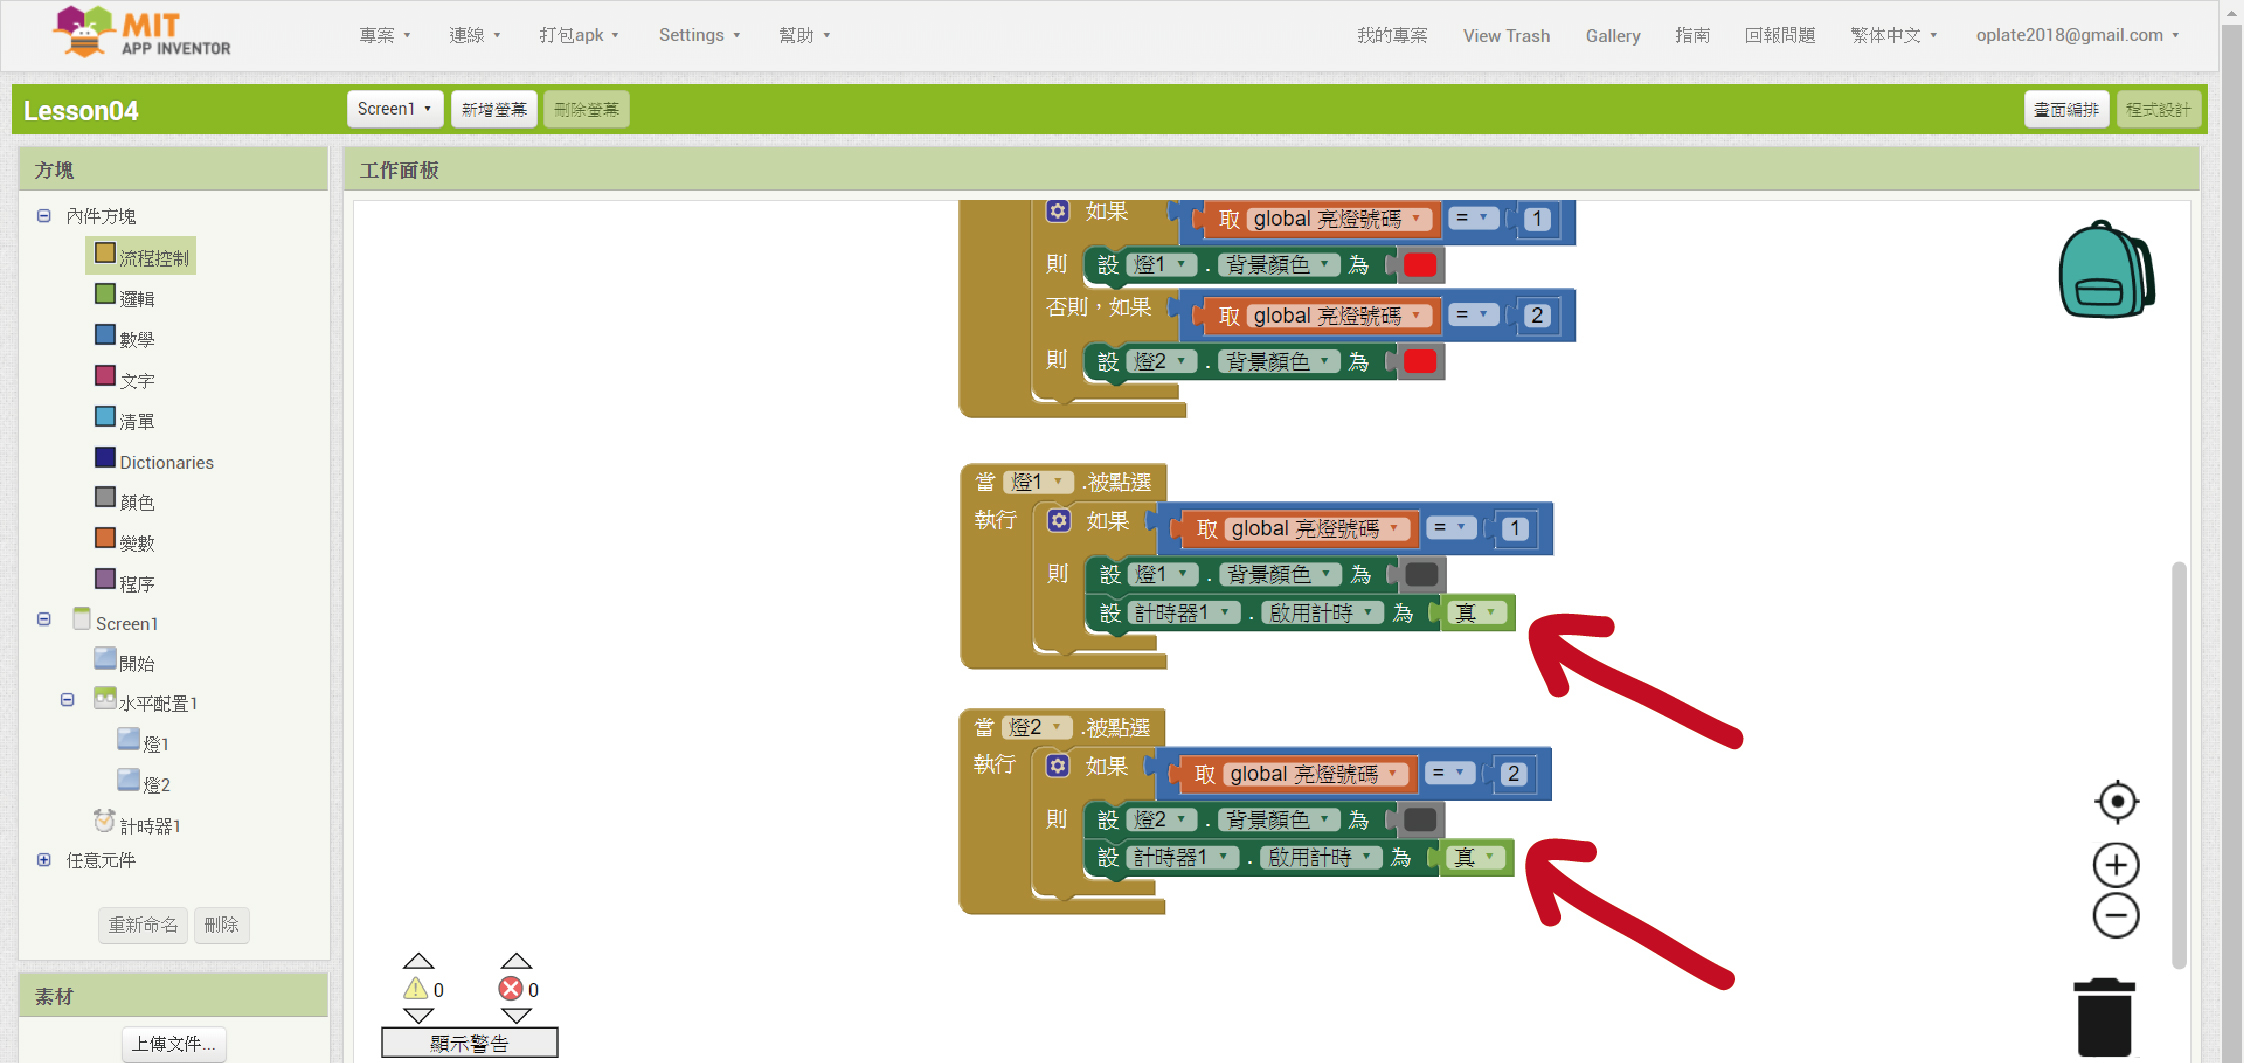The width and height of the screenshot is (2244, 1063).
Task: Select the 清單 block category
Action: tap(126, 420)
